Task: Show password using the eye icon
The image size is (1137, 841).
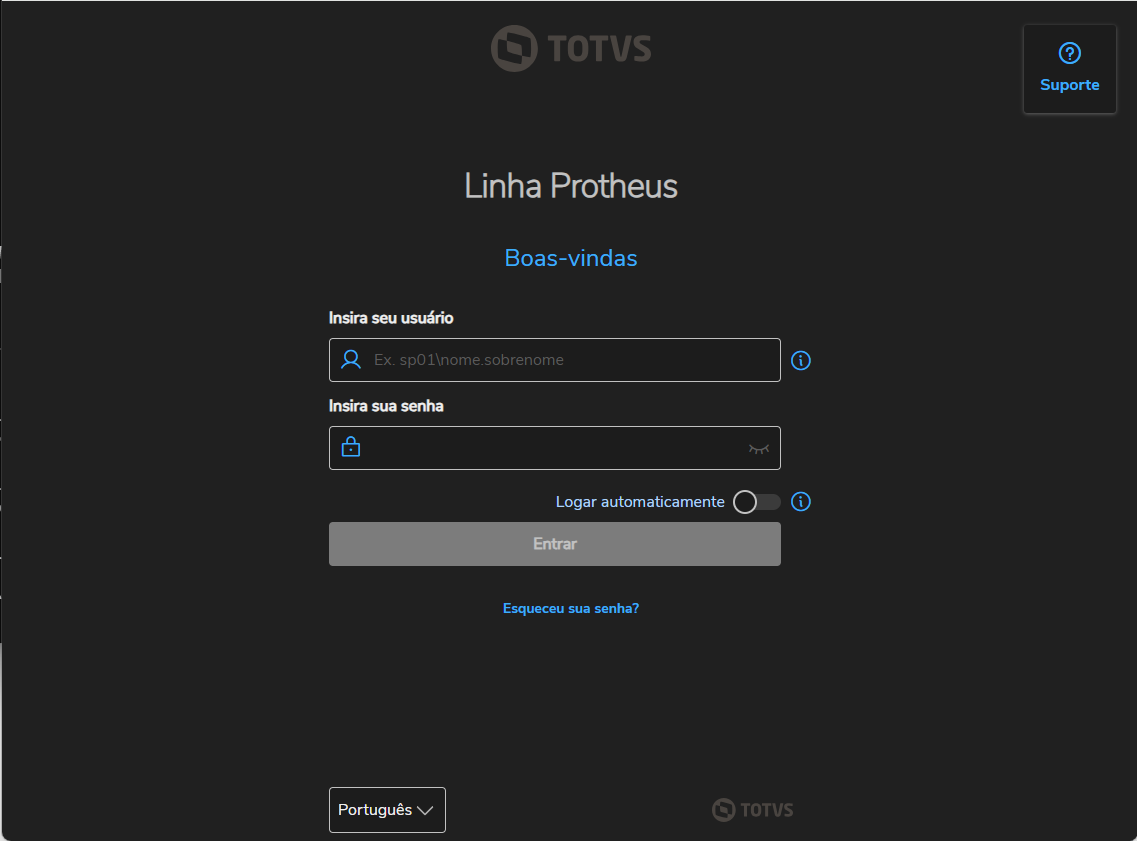Action: coord(759,449)
